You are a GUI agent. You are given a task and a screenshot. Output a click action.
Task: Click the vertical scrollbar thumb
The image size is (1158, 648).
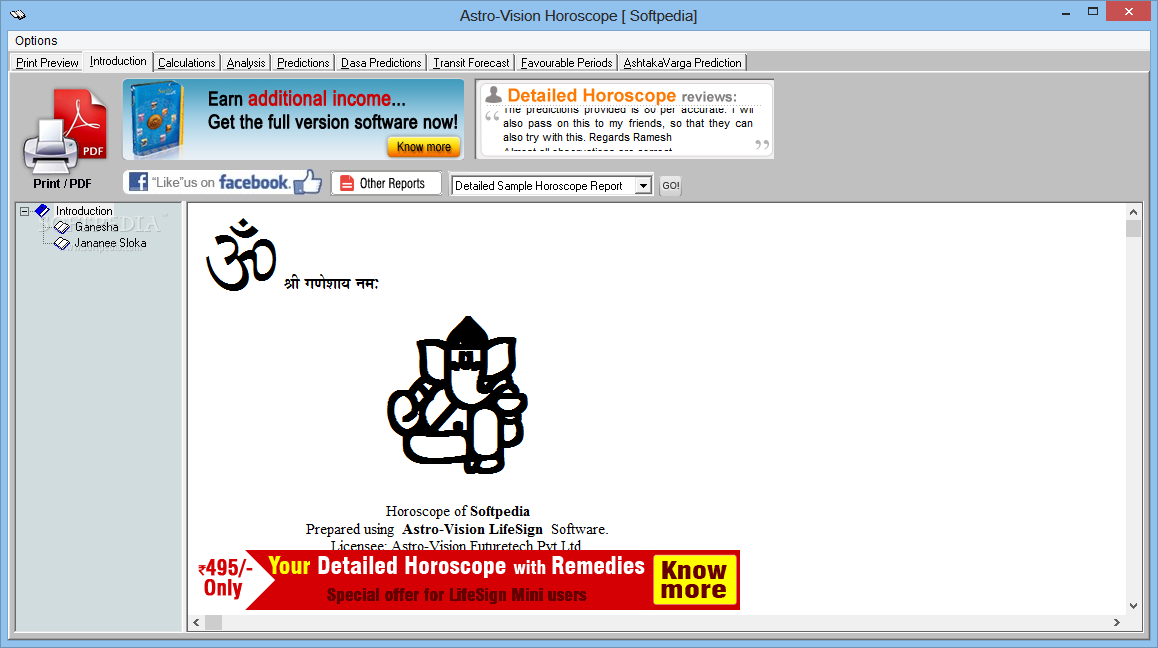pos(1134,228)
